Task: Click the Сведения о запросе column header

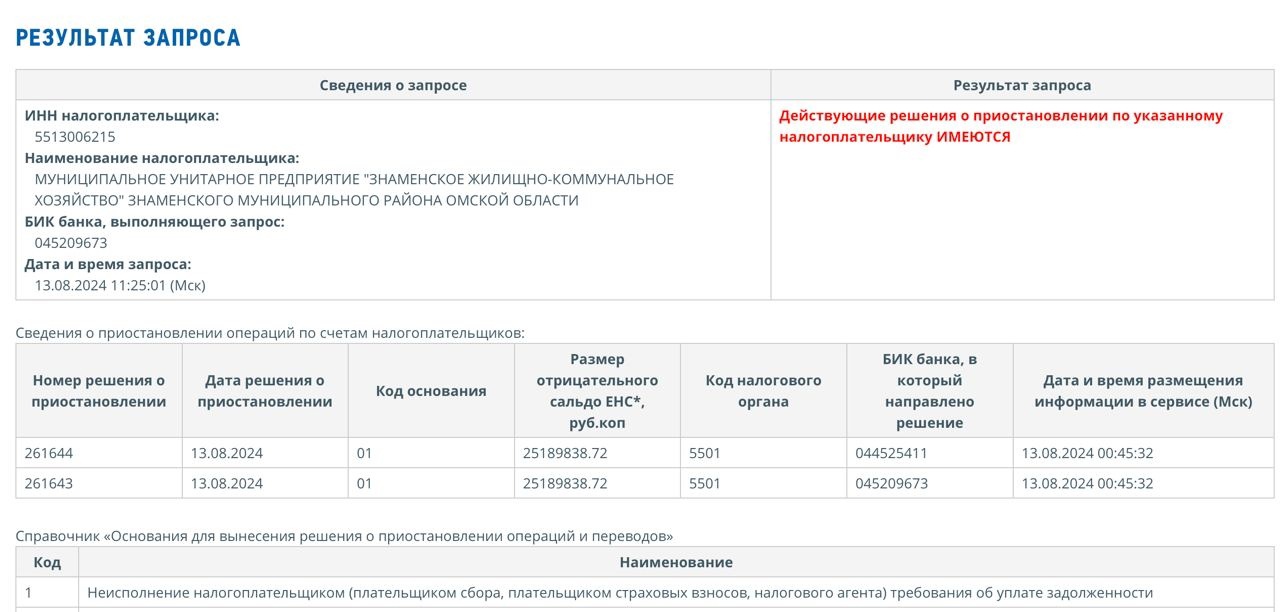Action: coord(393,85)
